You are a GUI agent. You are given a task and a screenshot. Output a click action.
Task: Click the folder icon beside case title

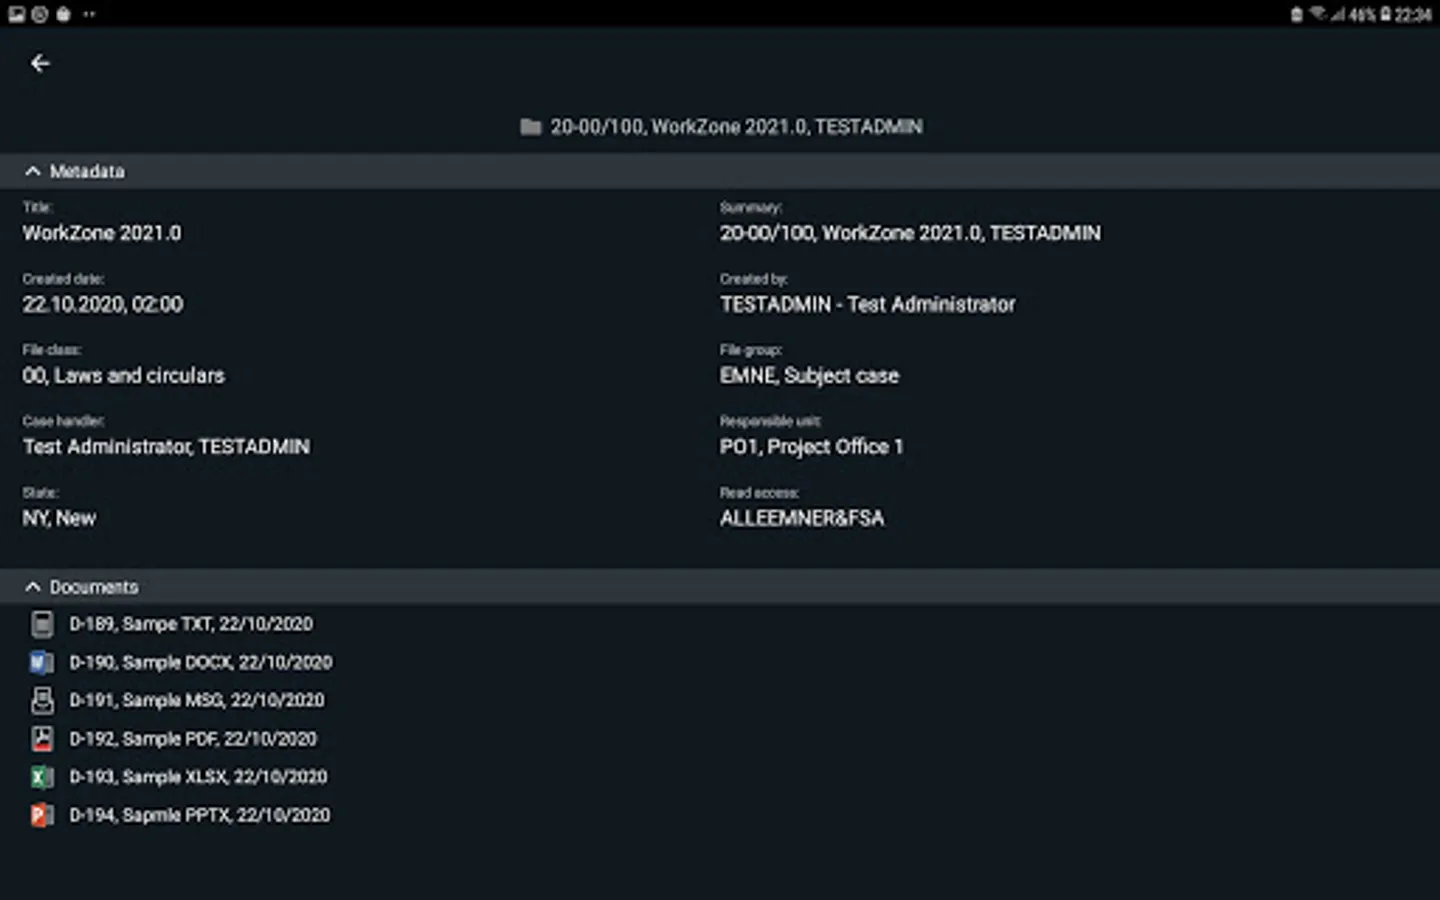(531, 127)
